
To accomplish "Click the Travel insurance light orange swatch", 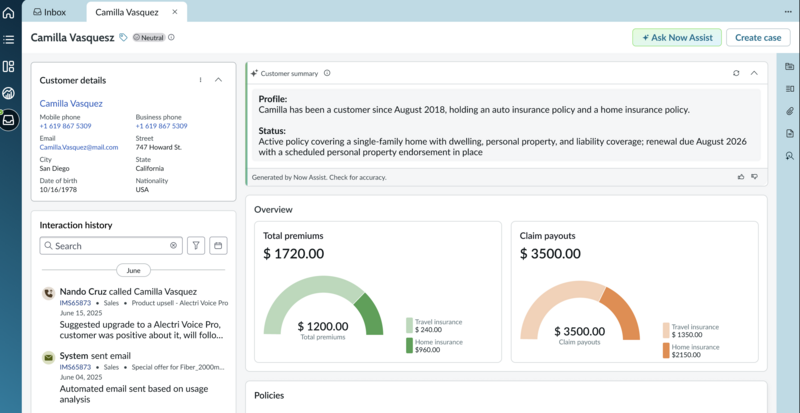I will tap(666, 330).
